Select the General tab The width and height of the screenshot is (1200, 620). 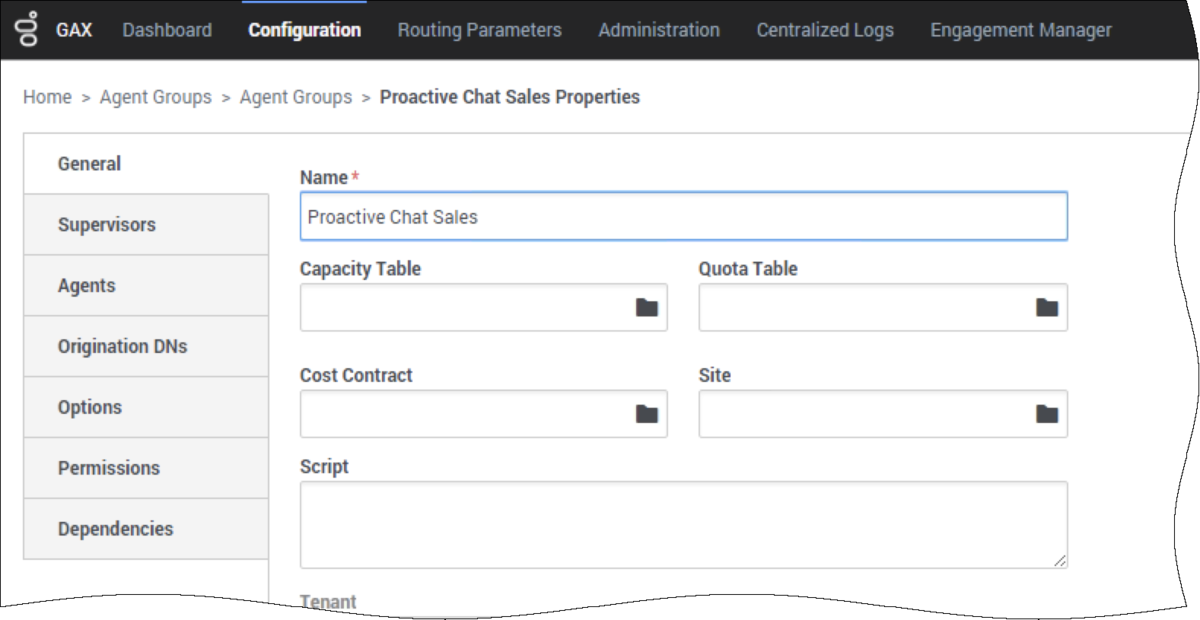pyautogui.click(x=146, y=164)
